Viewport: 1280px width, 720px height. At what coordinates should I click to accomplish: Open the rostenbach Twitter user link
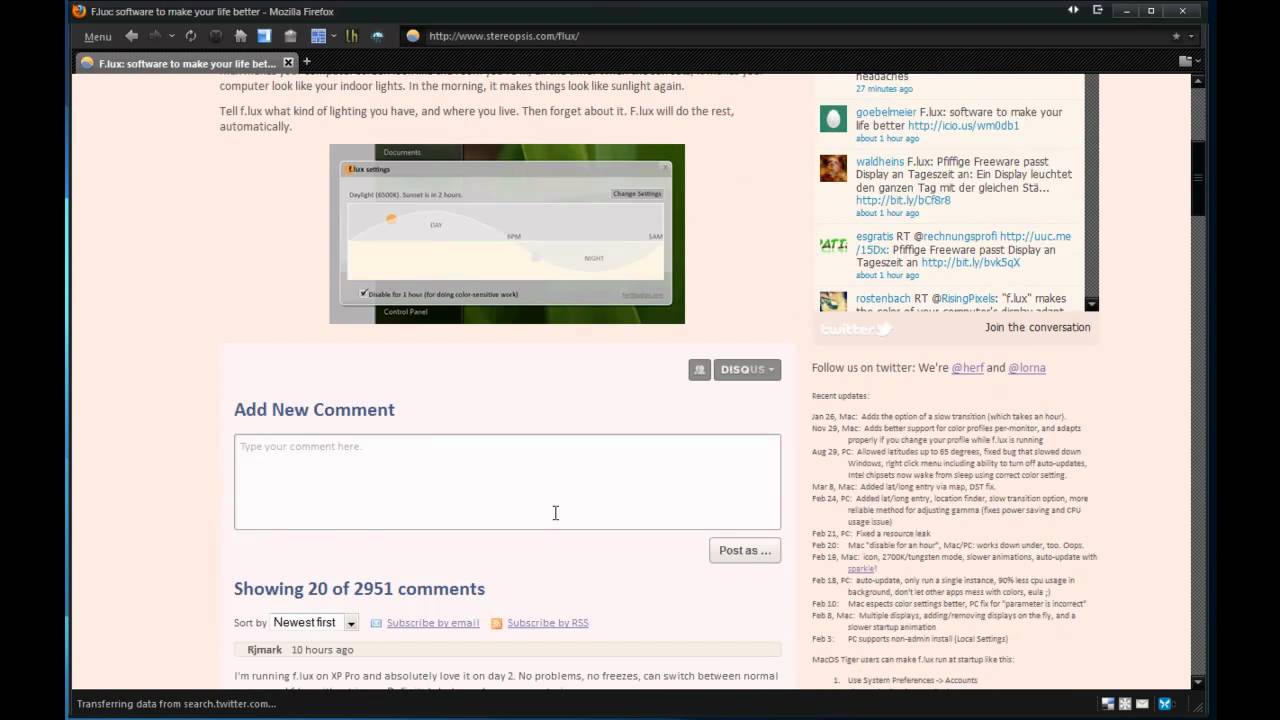click(x=883, y=299)
